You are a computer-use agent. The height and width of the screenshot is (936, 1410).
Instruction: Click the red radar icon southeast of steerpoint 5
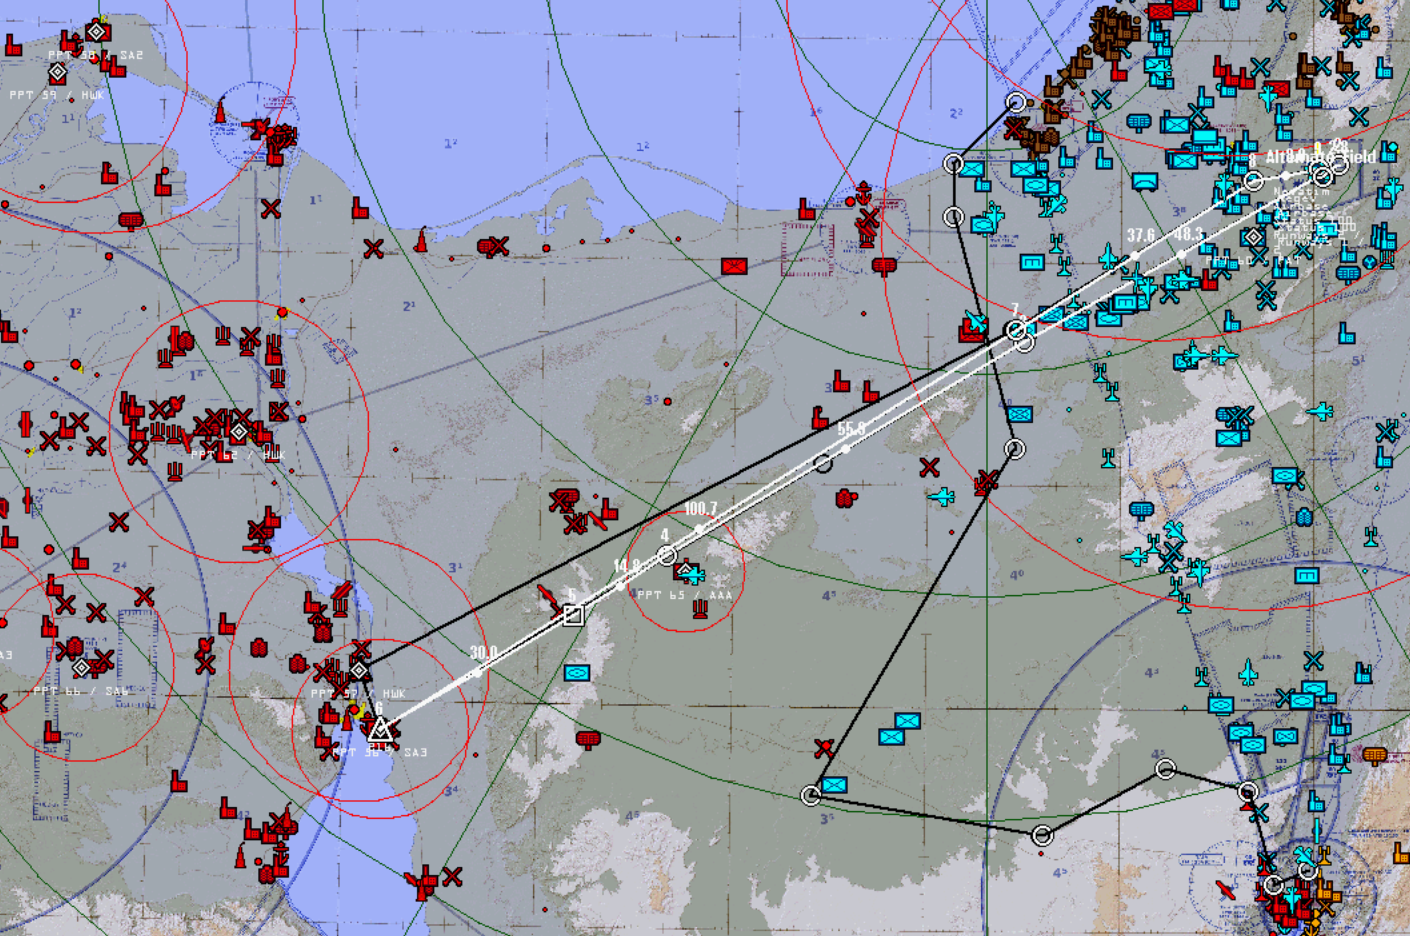point(588,740)
